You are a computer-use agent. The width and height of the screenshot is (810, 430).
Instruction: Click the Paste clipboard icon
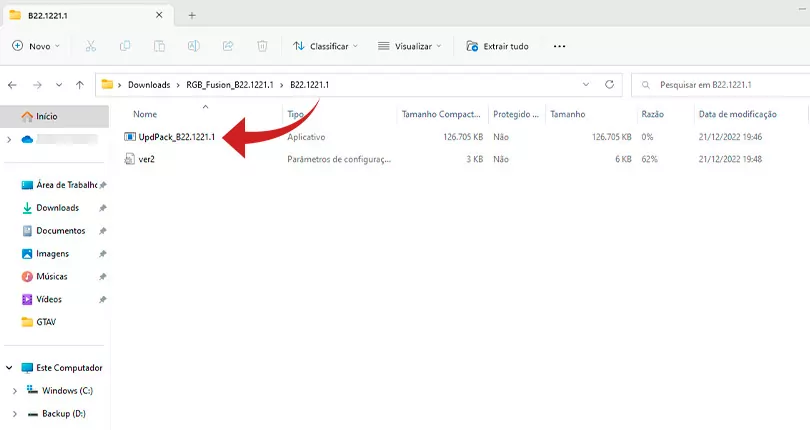(x=159, y=46)
